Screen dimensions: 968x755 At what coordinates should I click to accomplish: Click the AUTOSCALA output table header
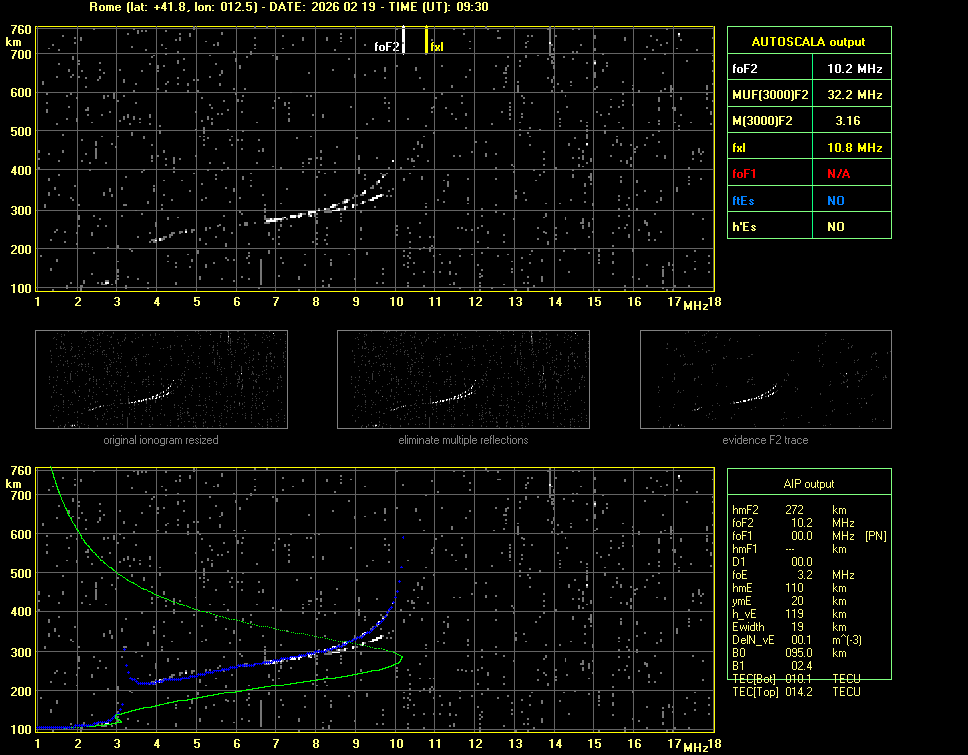pyautogui.click(x=808, y=42)
